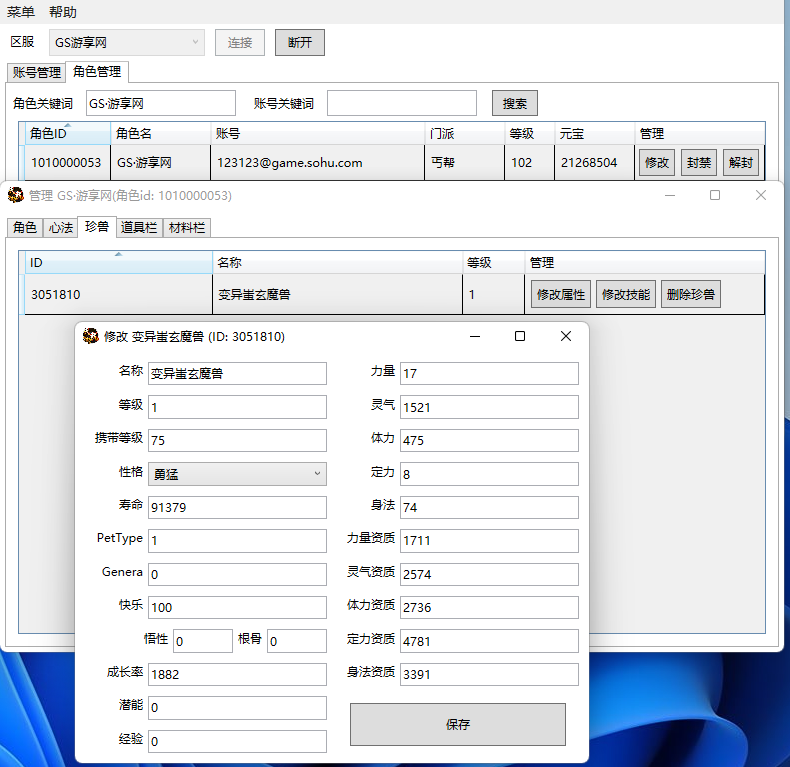The height and width of the screenshot is (767, 790).
Task: Select the 材料栏 tab
Action: (x=185, y=227)
